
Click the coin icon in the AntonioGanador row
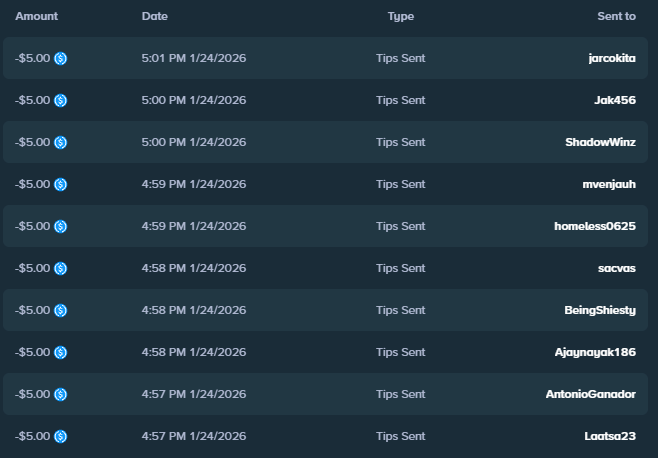coord(60,394)
